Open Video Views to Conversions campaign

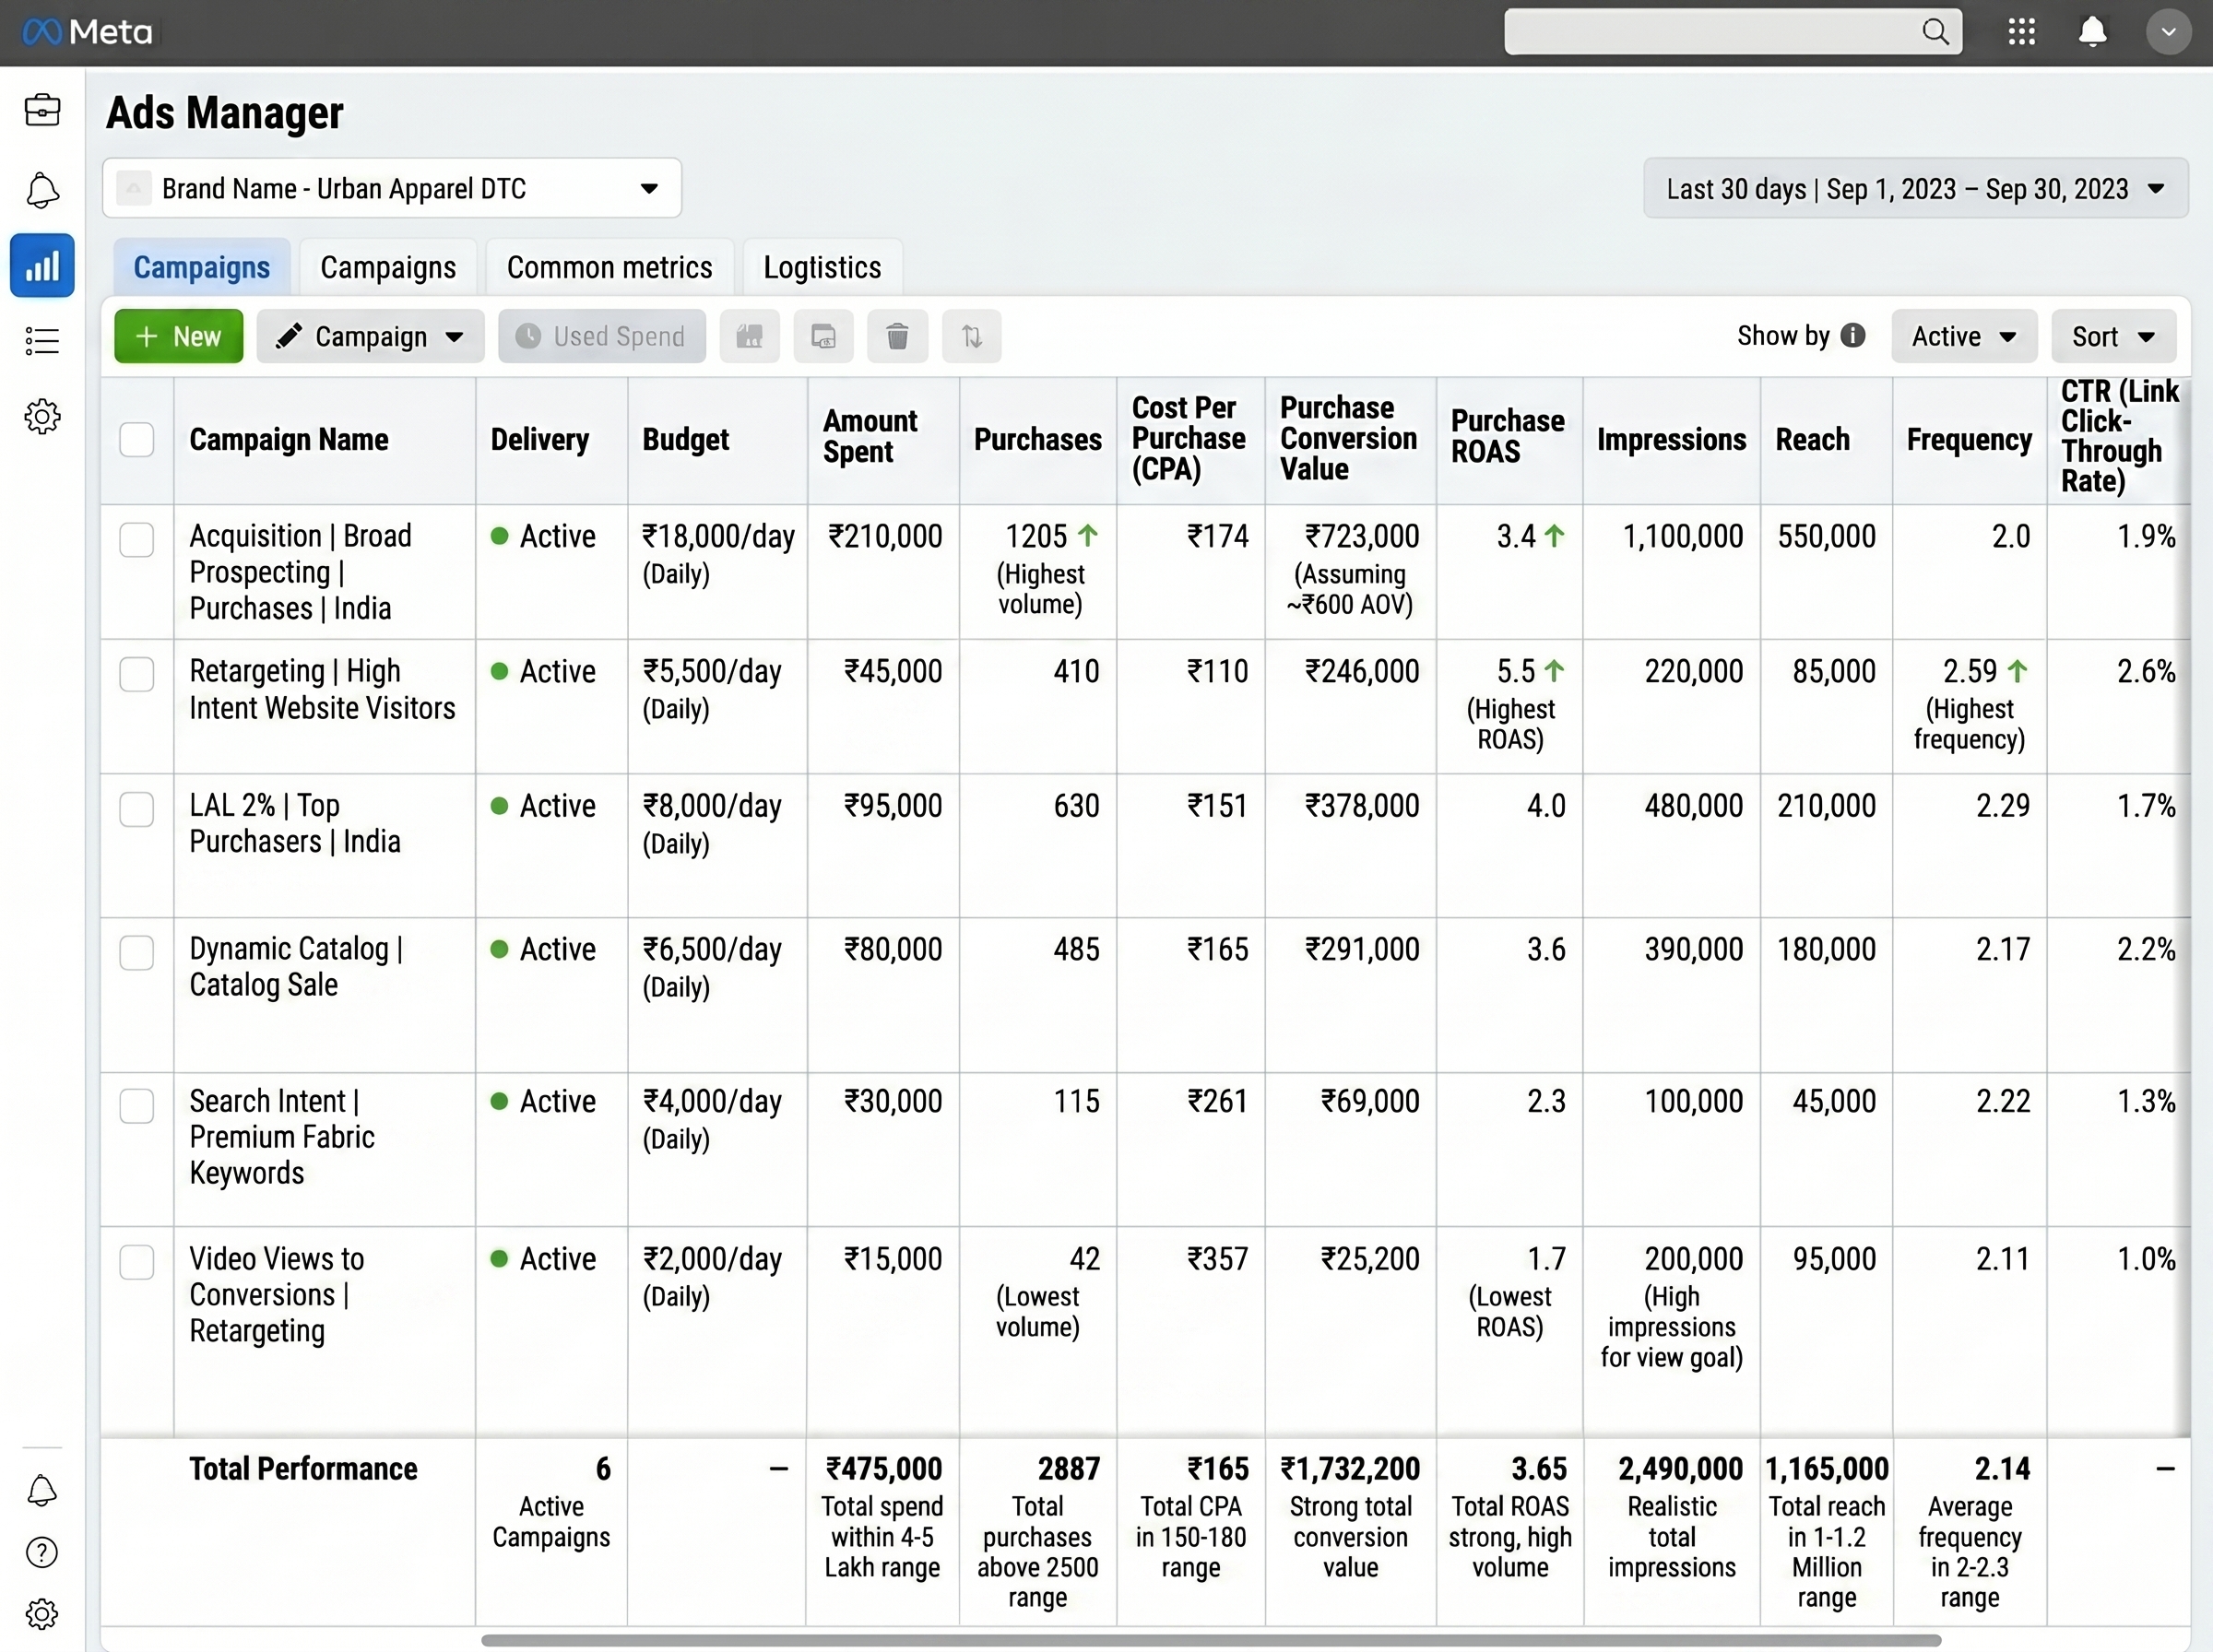pos(277,1295)
